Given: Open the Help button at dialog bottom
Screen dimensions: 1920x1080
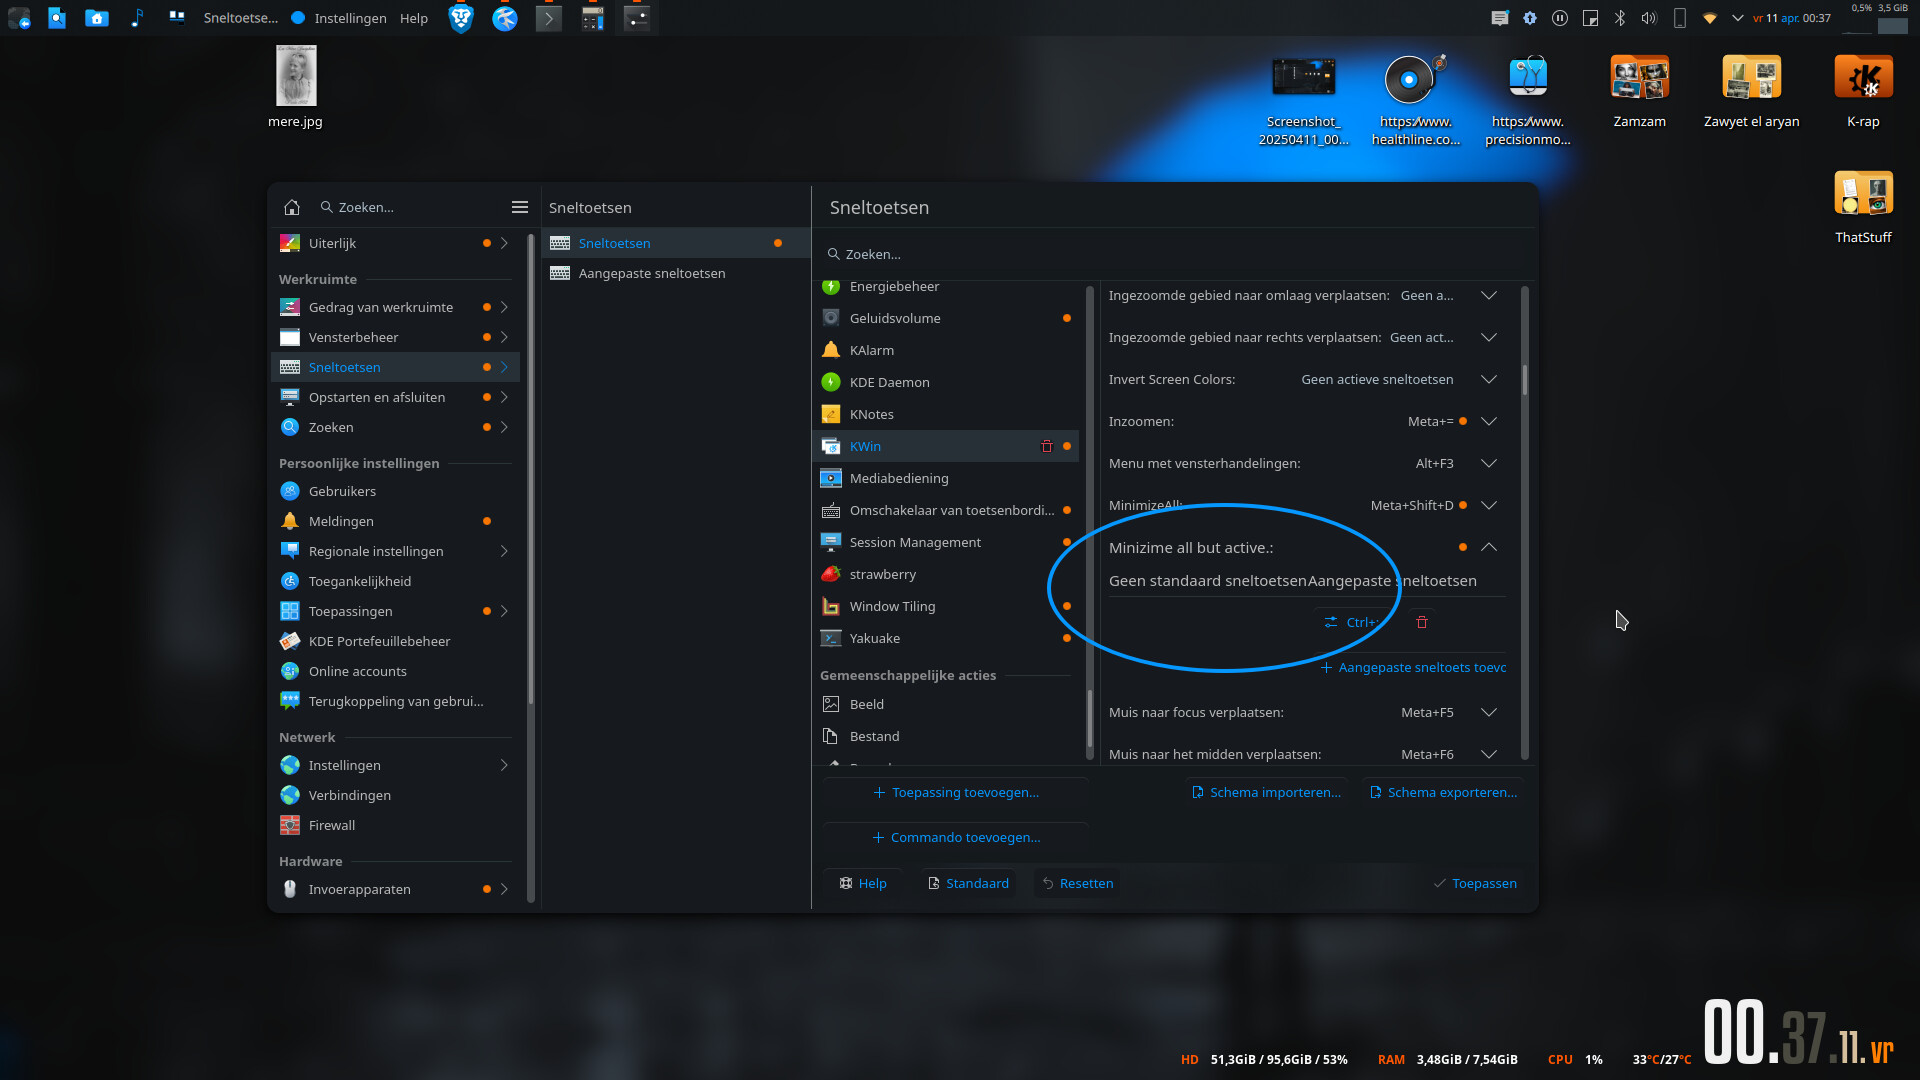Looking at the screenshot, I should 863,883.
